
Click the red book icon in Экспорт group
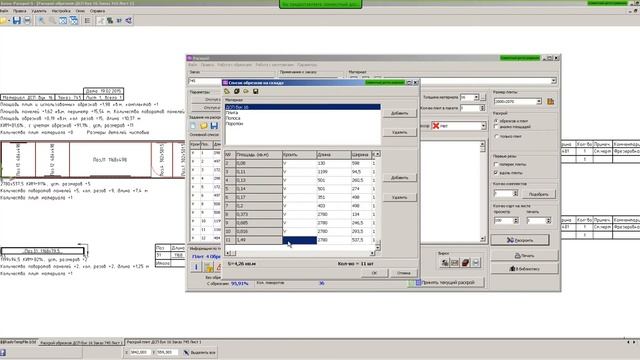pos(465,263)
